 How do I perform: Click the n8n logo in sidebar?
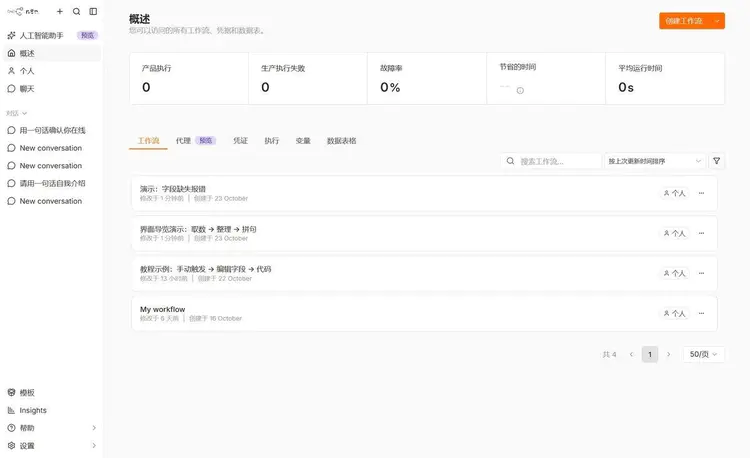pyautogui.click(x=22, y=11)
